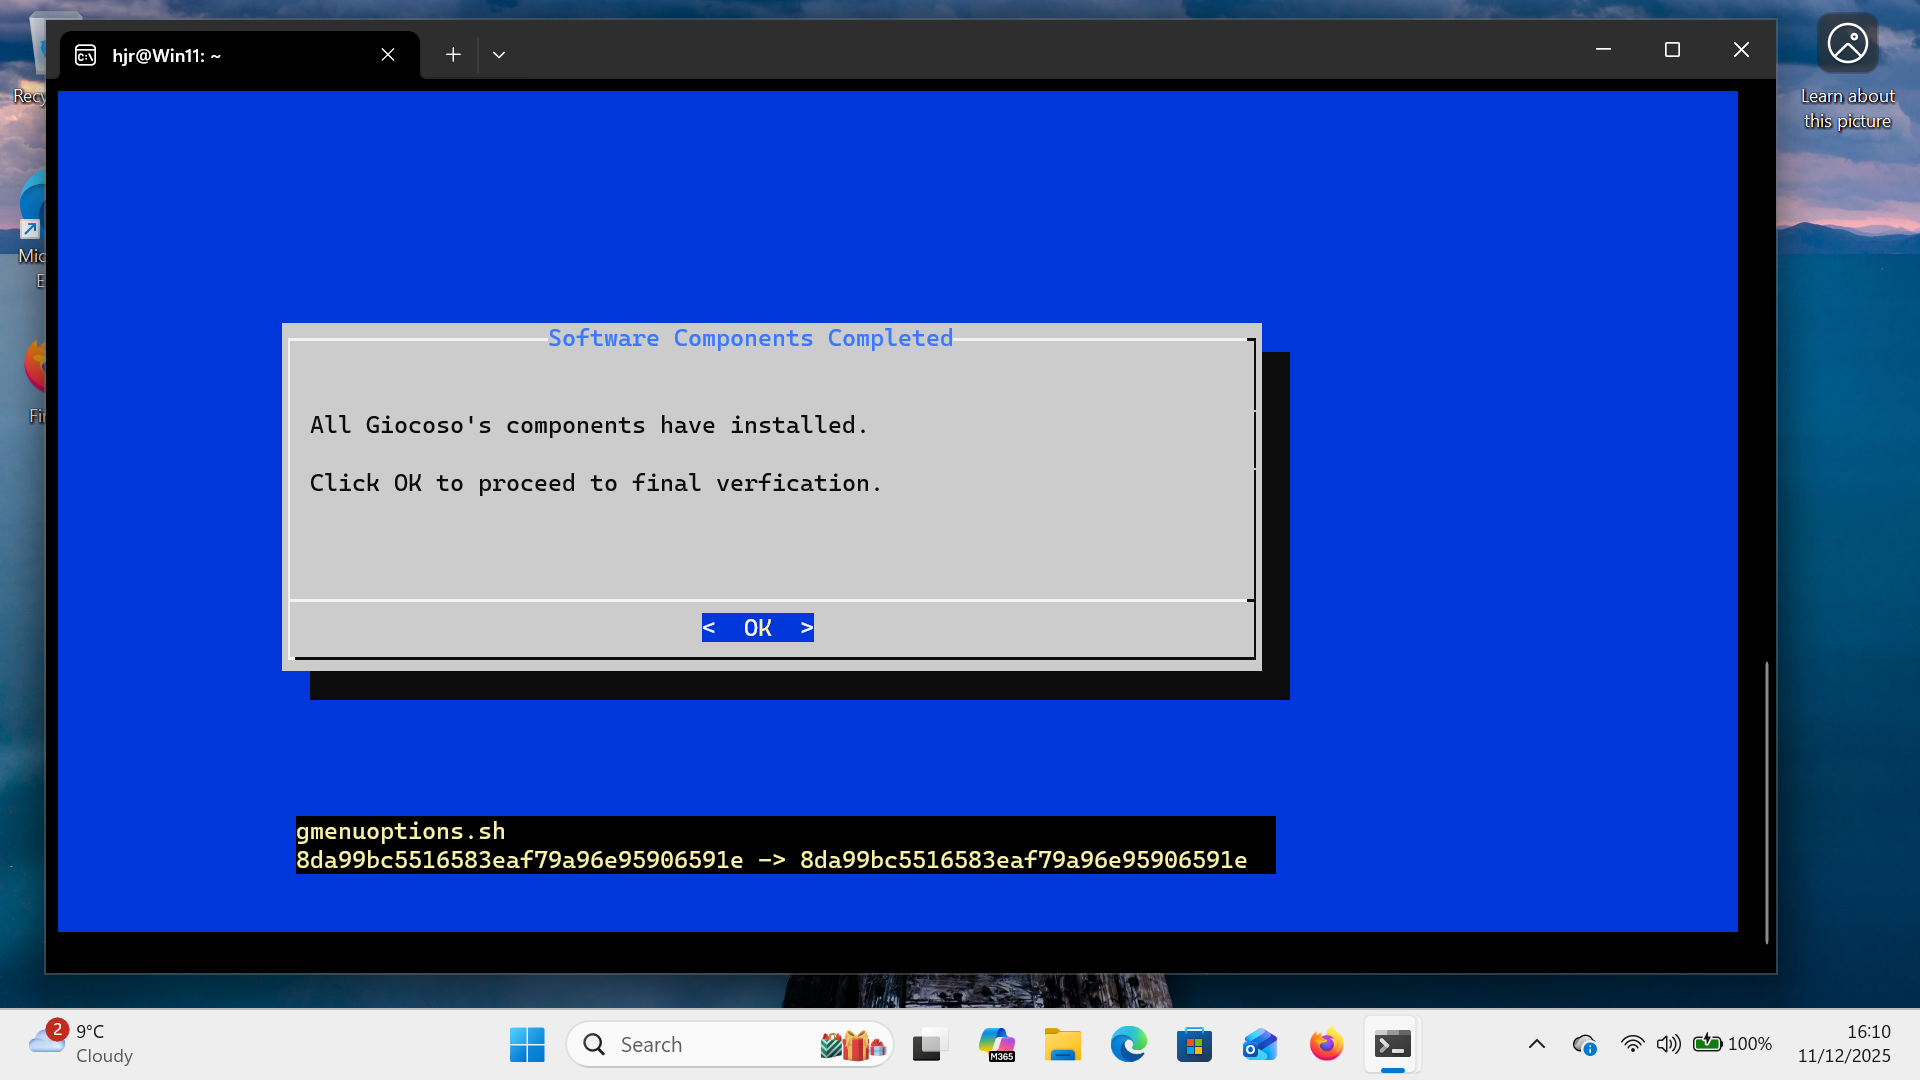
Task: Start Firefox from the taskbar
Action: pyautogui.click(x=1324, y=1044)
